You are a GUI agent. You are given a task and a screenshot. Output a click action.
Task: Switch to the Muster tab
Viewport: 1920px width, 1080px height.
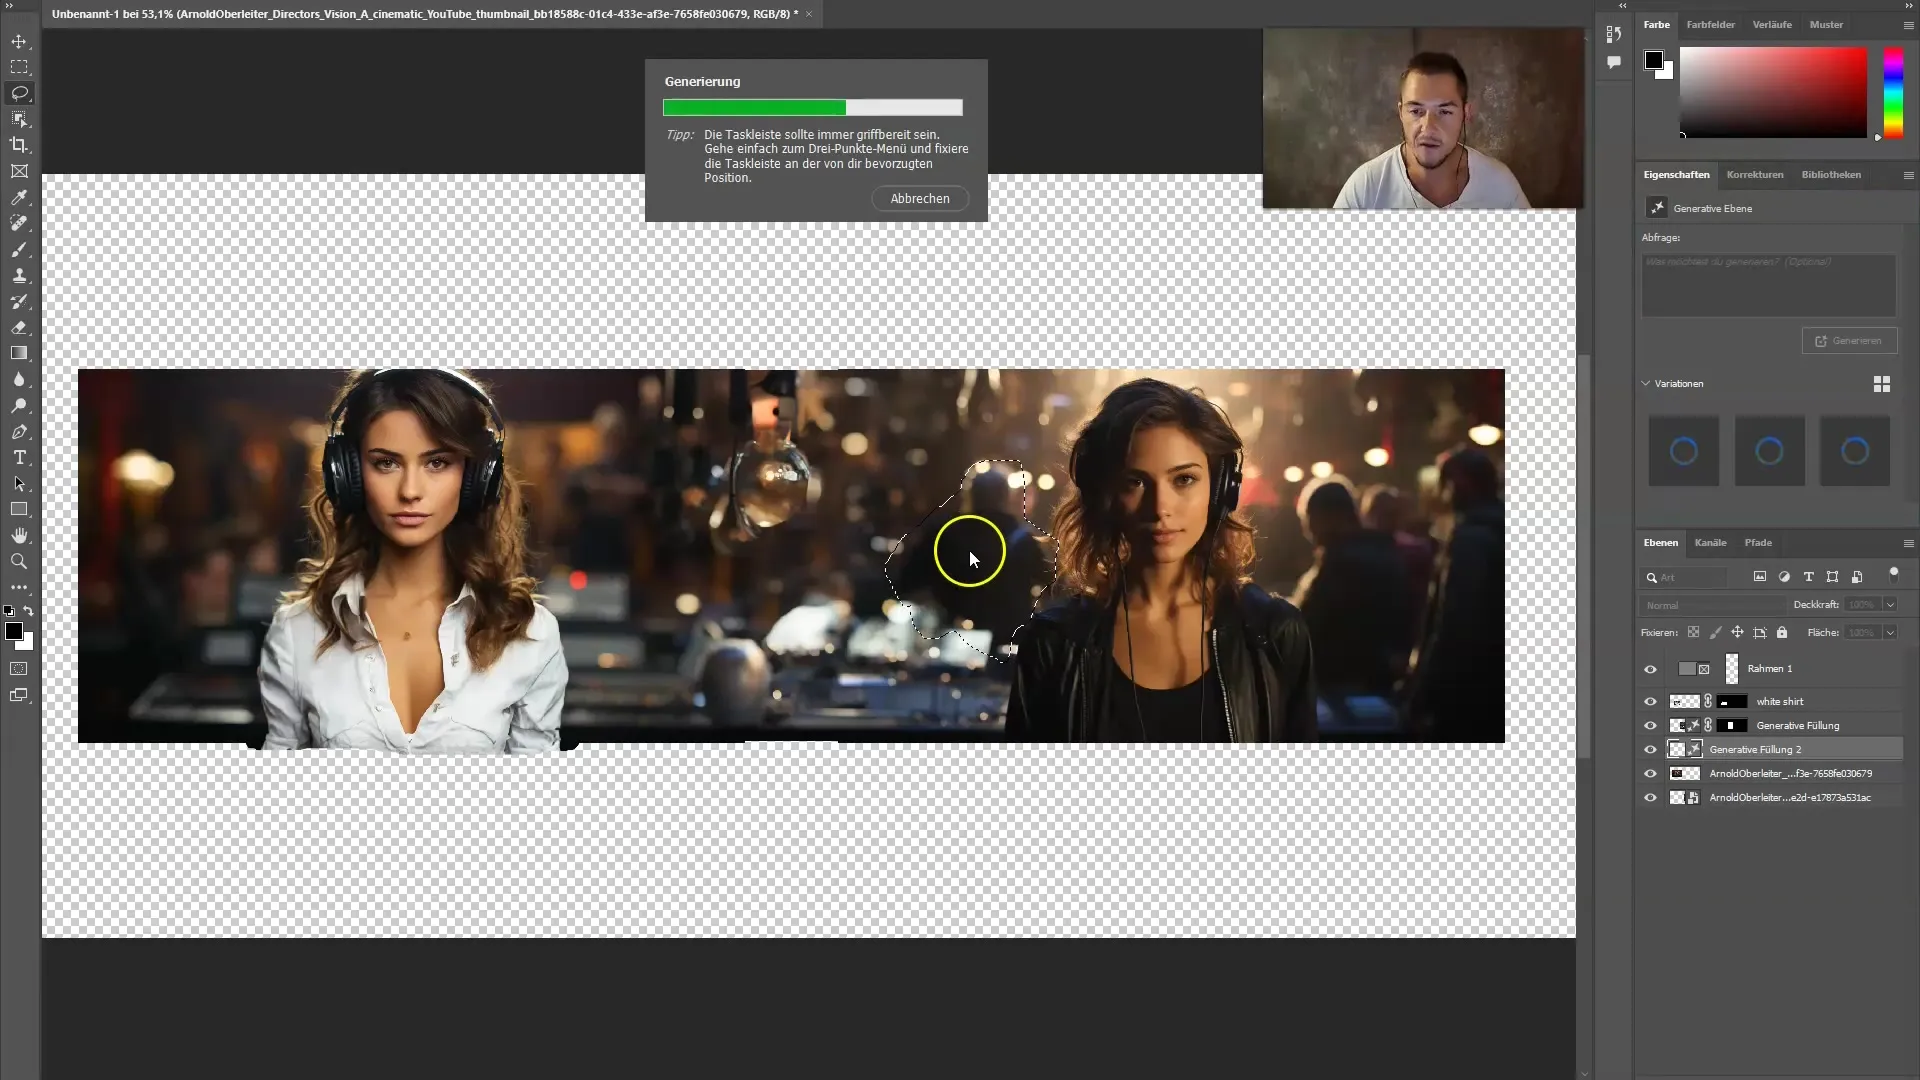pyautogui.click(x=1826, y=25)
